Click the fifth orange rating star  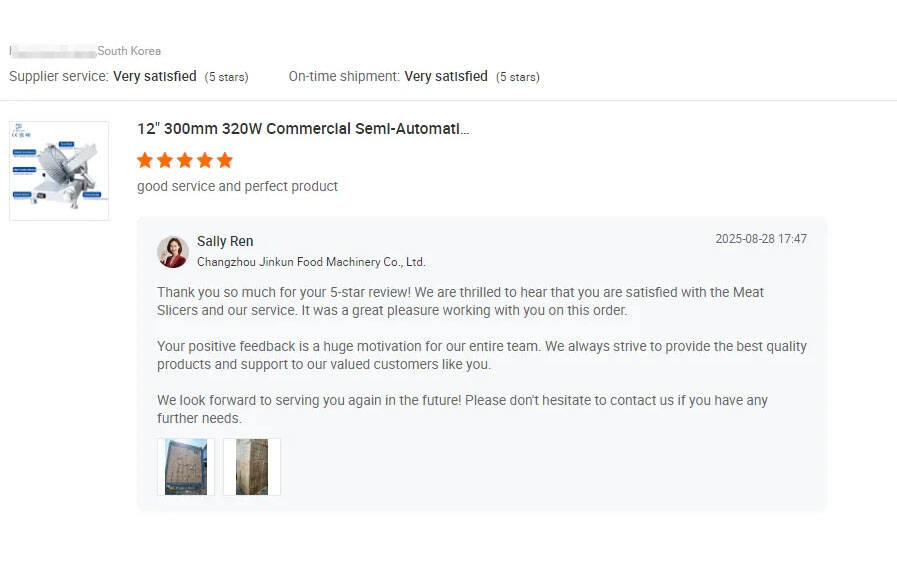click(x=225, y=160)
